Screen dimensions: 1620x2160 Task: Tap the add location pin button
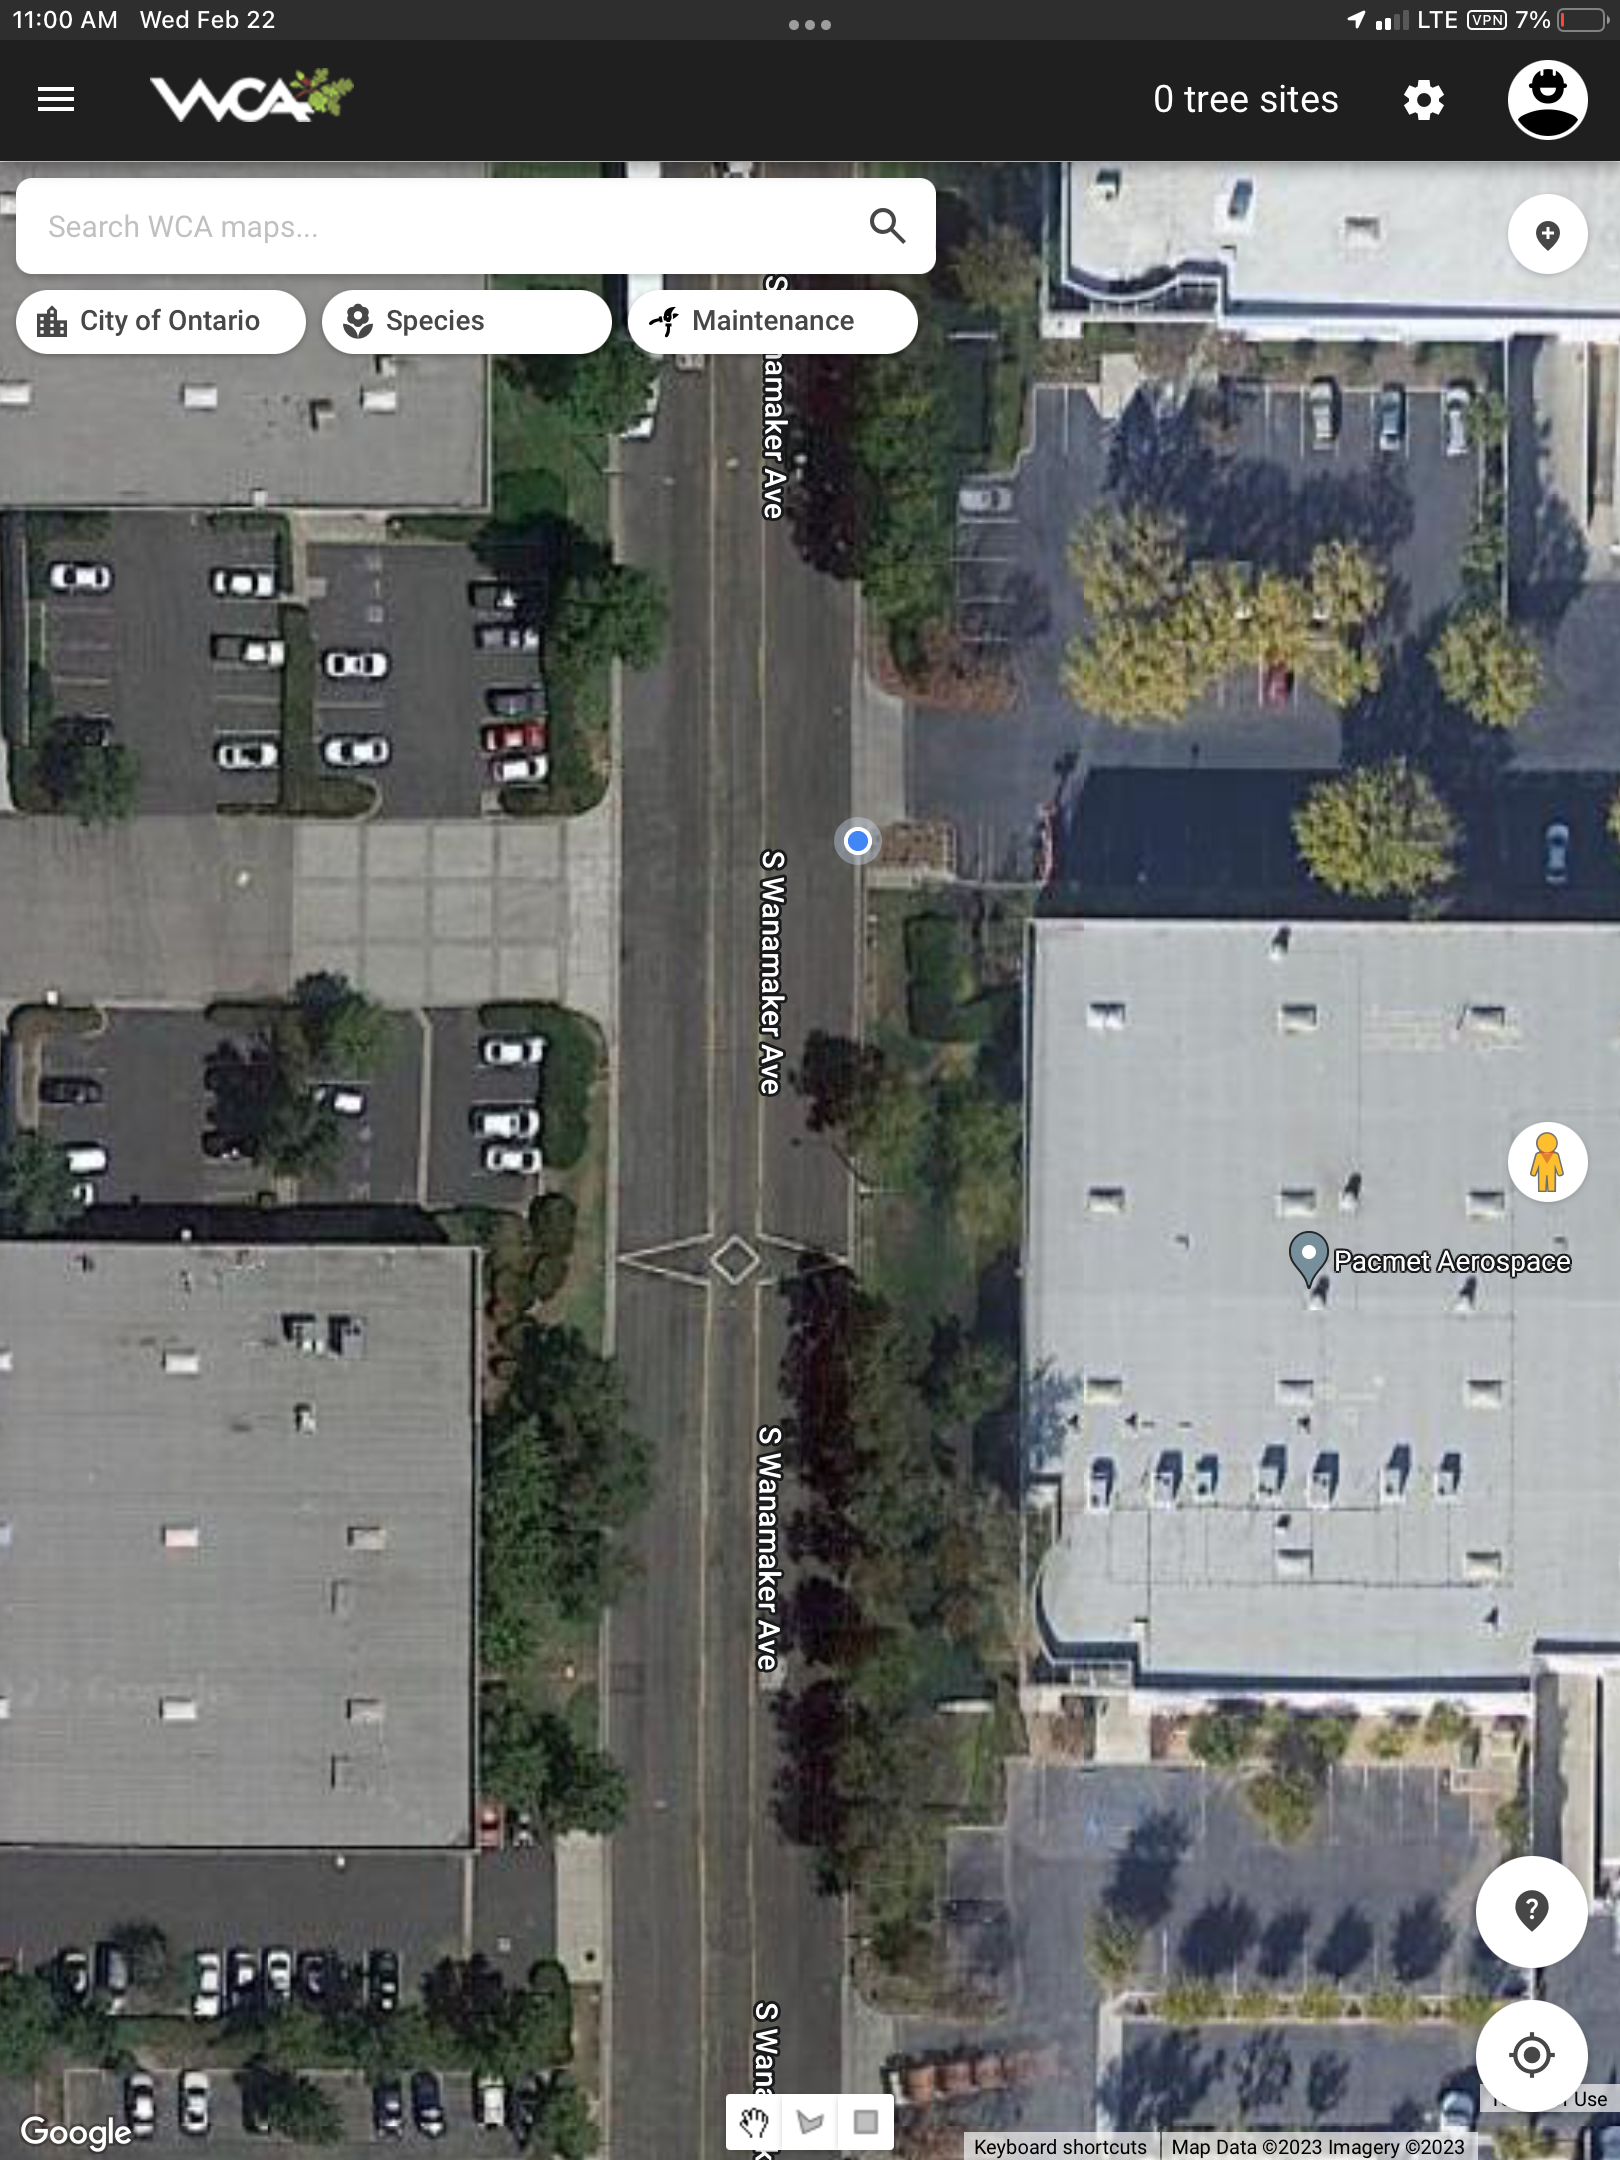pyautogui.click(x=1547, y=234)
